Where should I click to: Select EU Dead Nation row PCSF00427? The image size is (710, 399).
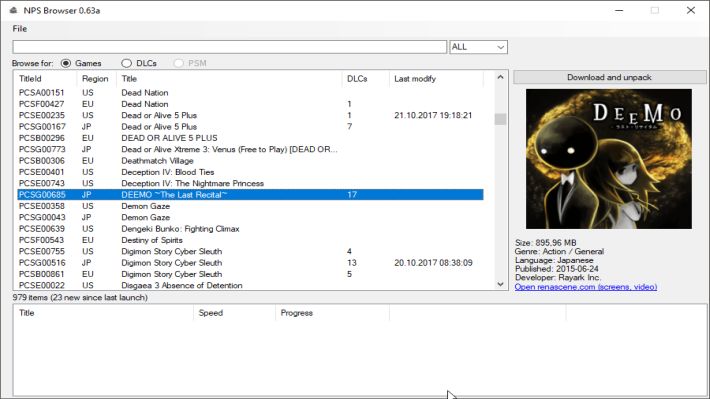click(250, 104)
